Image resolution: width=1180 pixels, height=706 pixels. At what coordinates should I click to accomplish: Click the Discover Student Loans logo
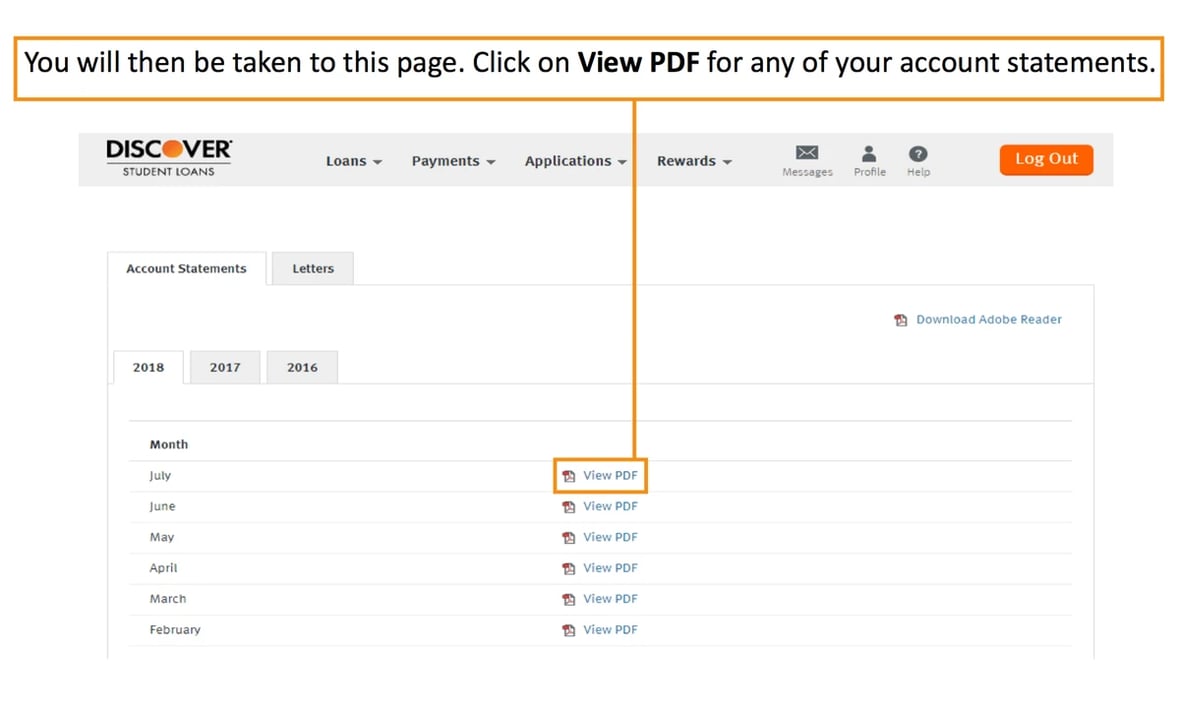[x=169, y=158]
